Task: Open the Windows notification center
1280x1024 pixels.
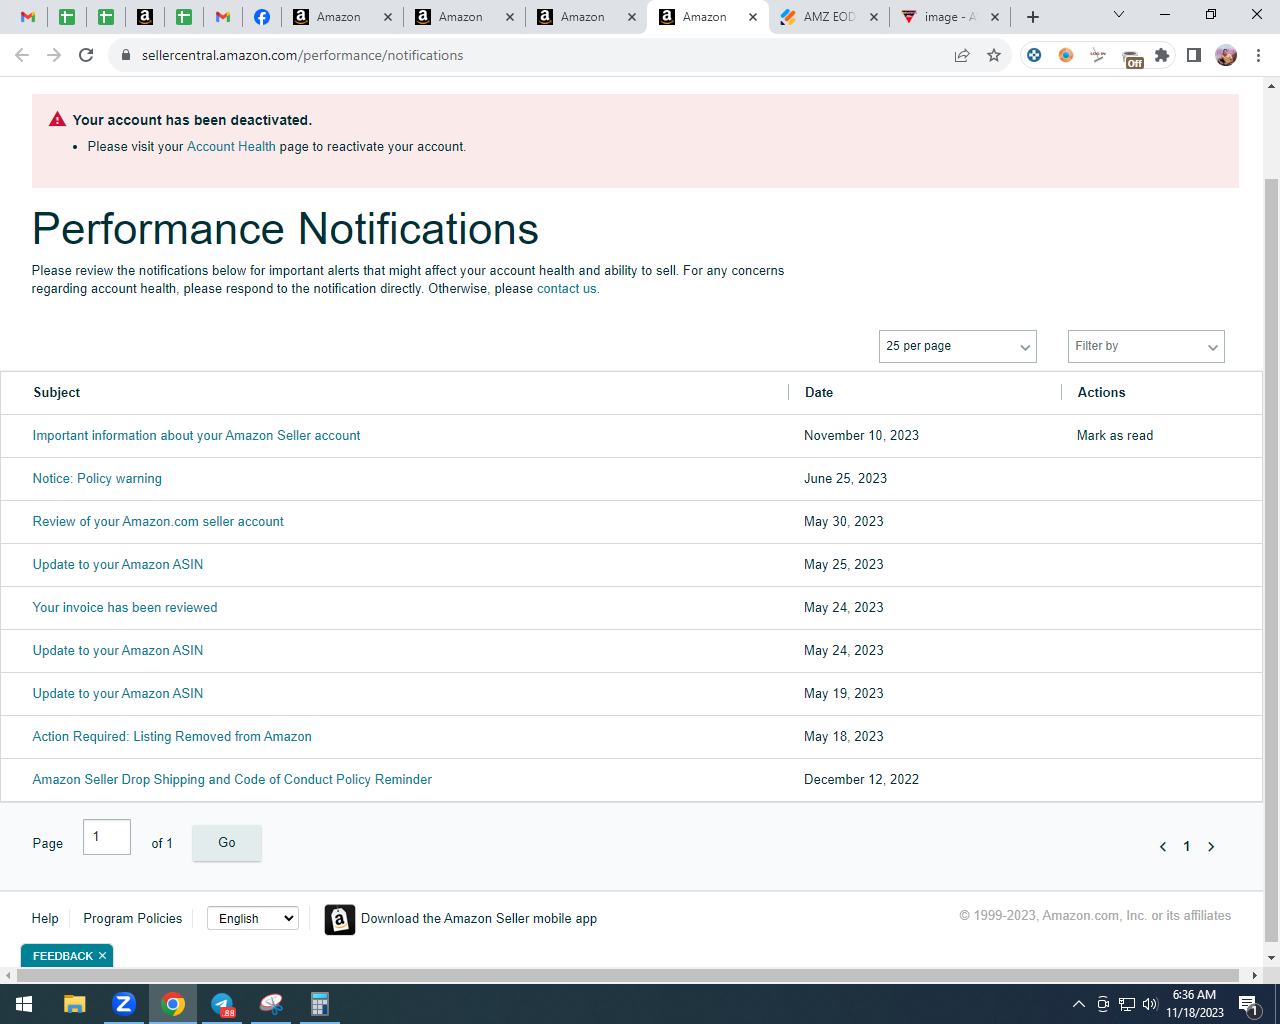Action: (1248, 1004)
